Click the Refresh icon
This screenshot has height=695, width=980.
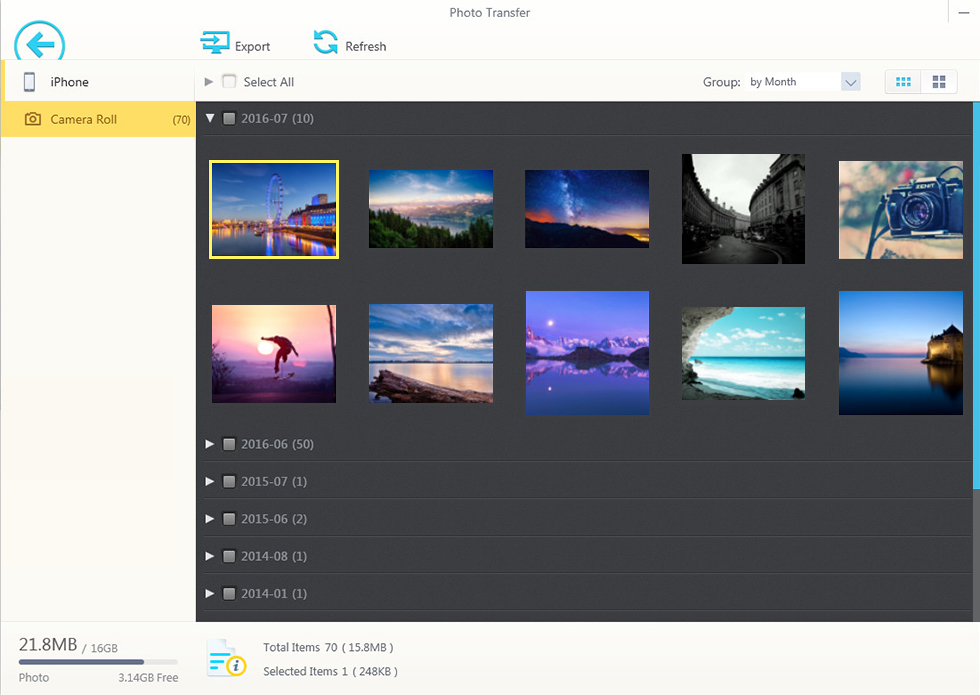pyautogui.click(x=325, y=42)
